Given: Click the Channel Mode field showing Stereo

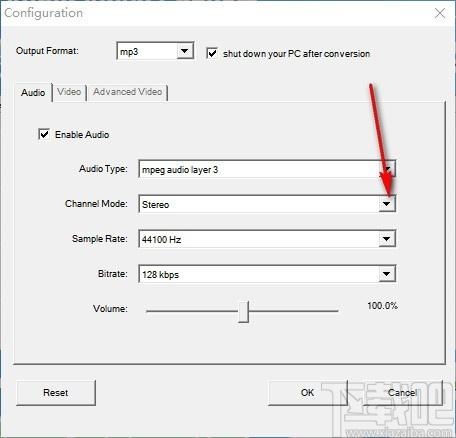Looking at the screenshot, I should coord(267,204).
